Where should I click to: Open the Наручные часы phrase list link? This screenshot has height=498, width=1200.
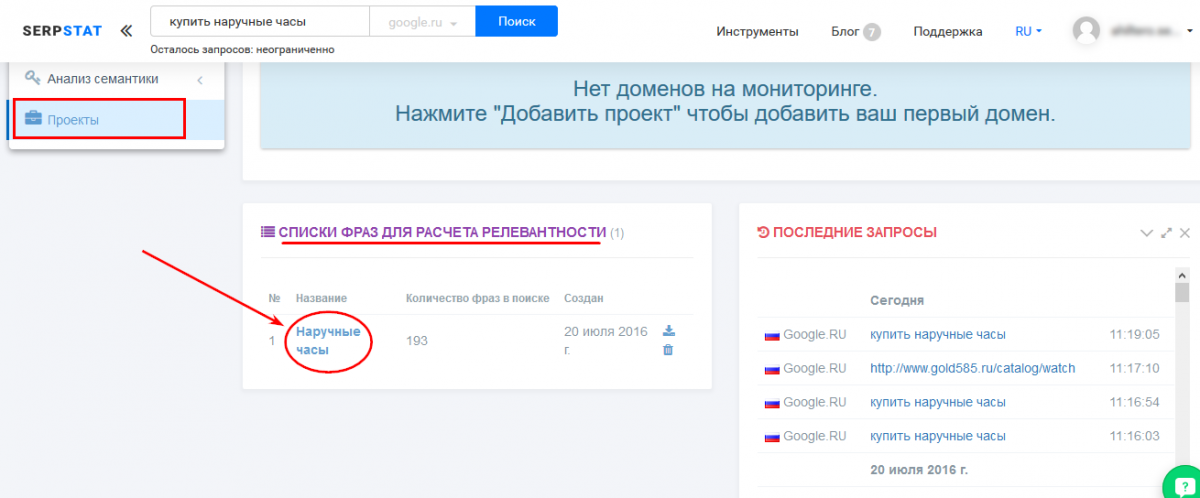pyautogui.click(x=328, y=340)
